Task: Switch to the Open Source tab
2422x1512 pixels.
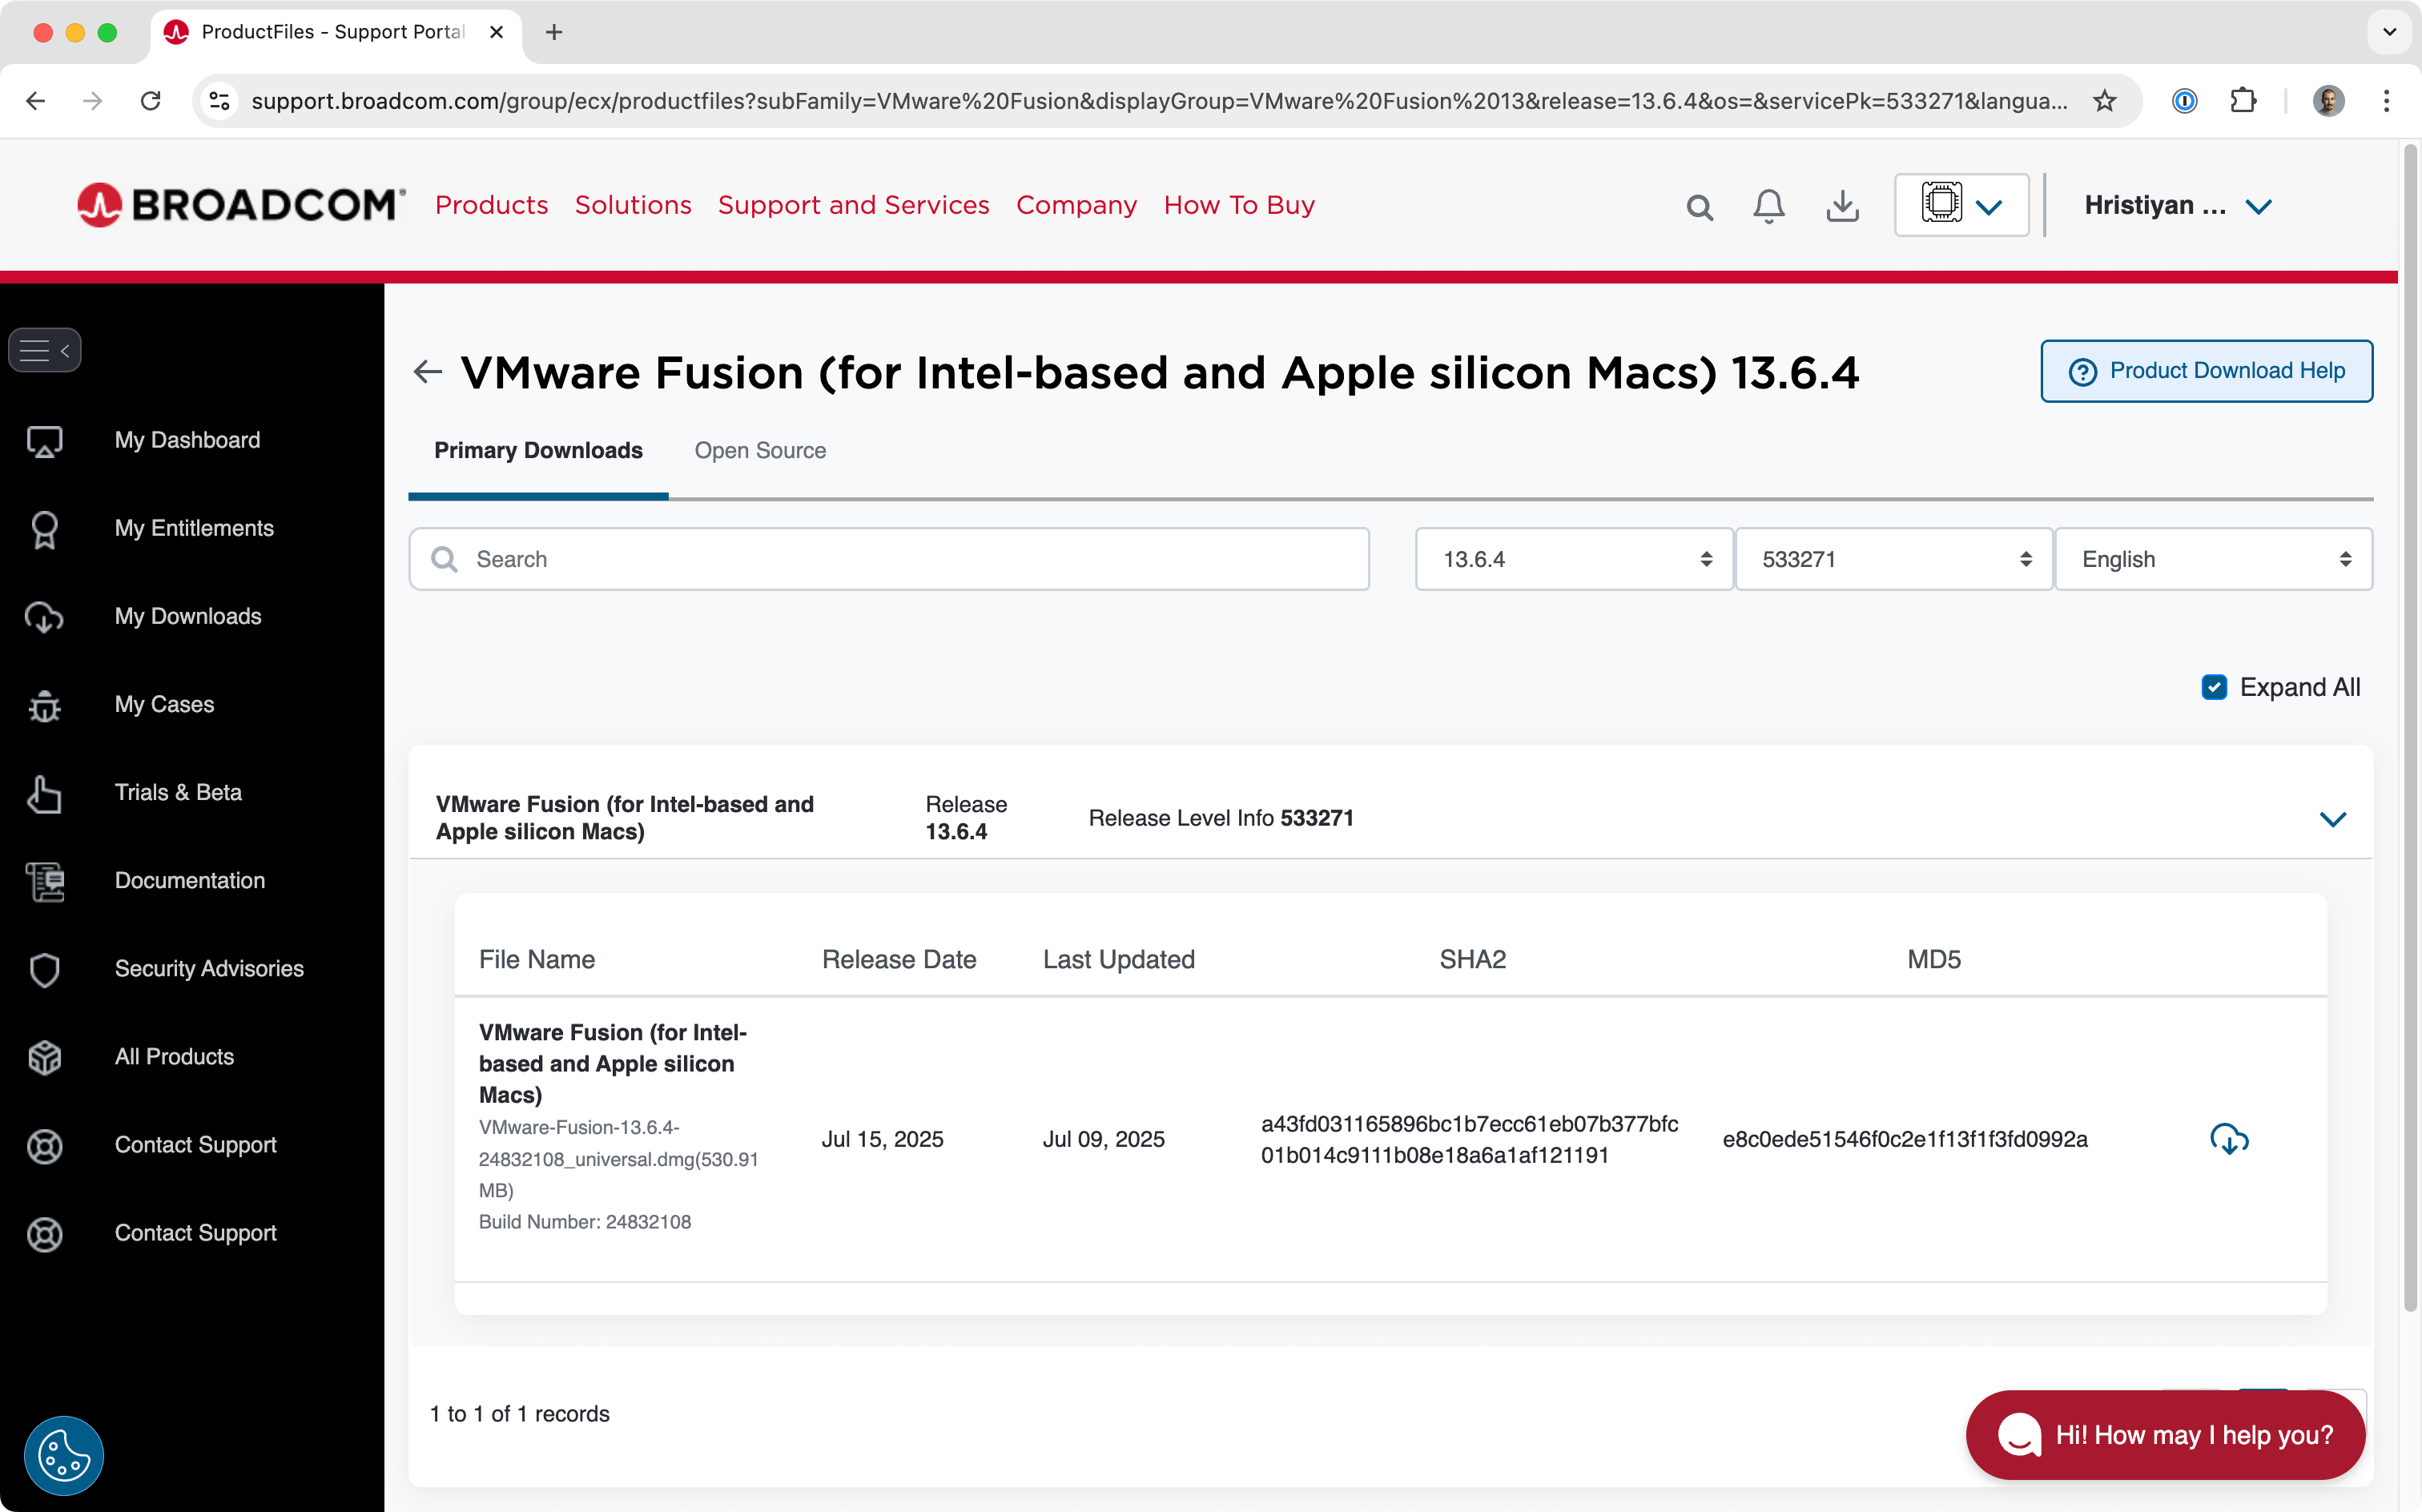Action: tap(760, 451)
